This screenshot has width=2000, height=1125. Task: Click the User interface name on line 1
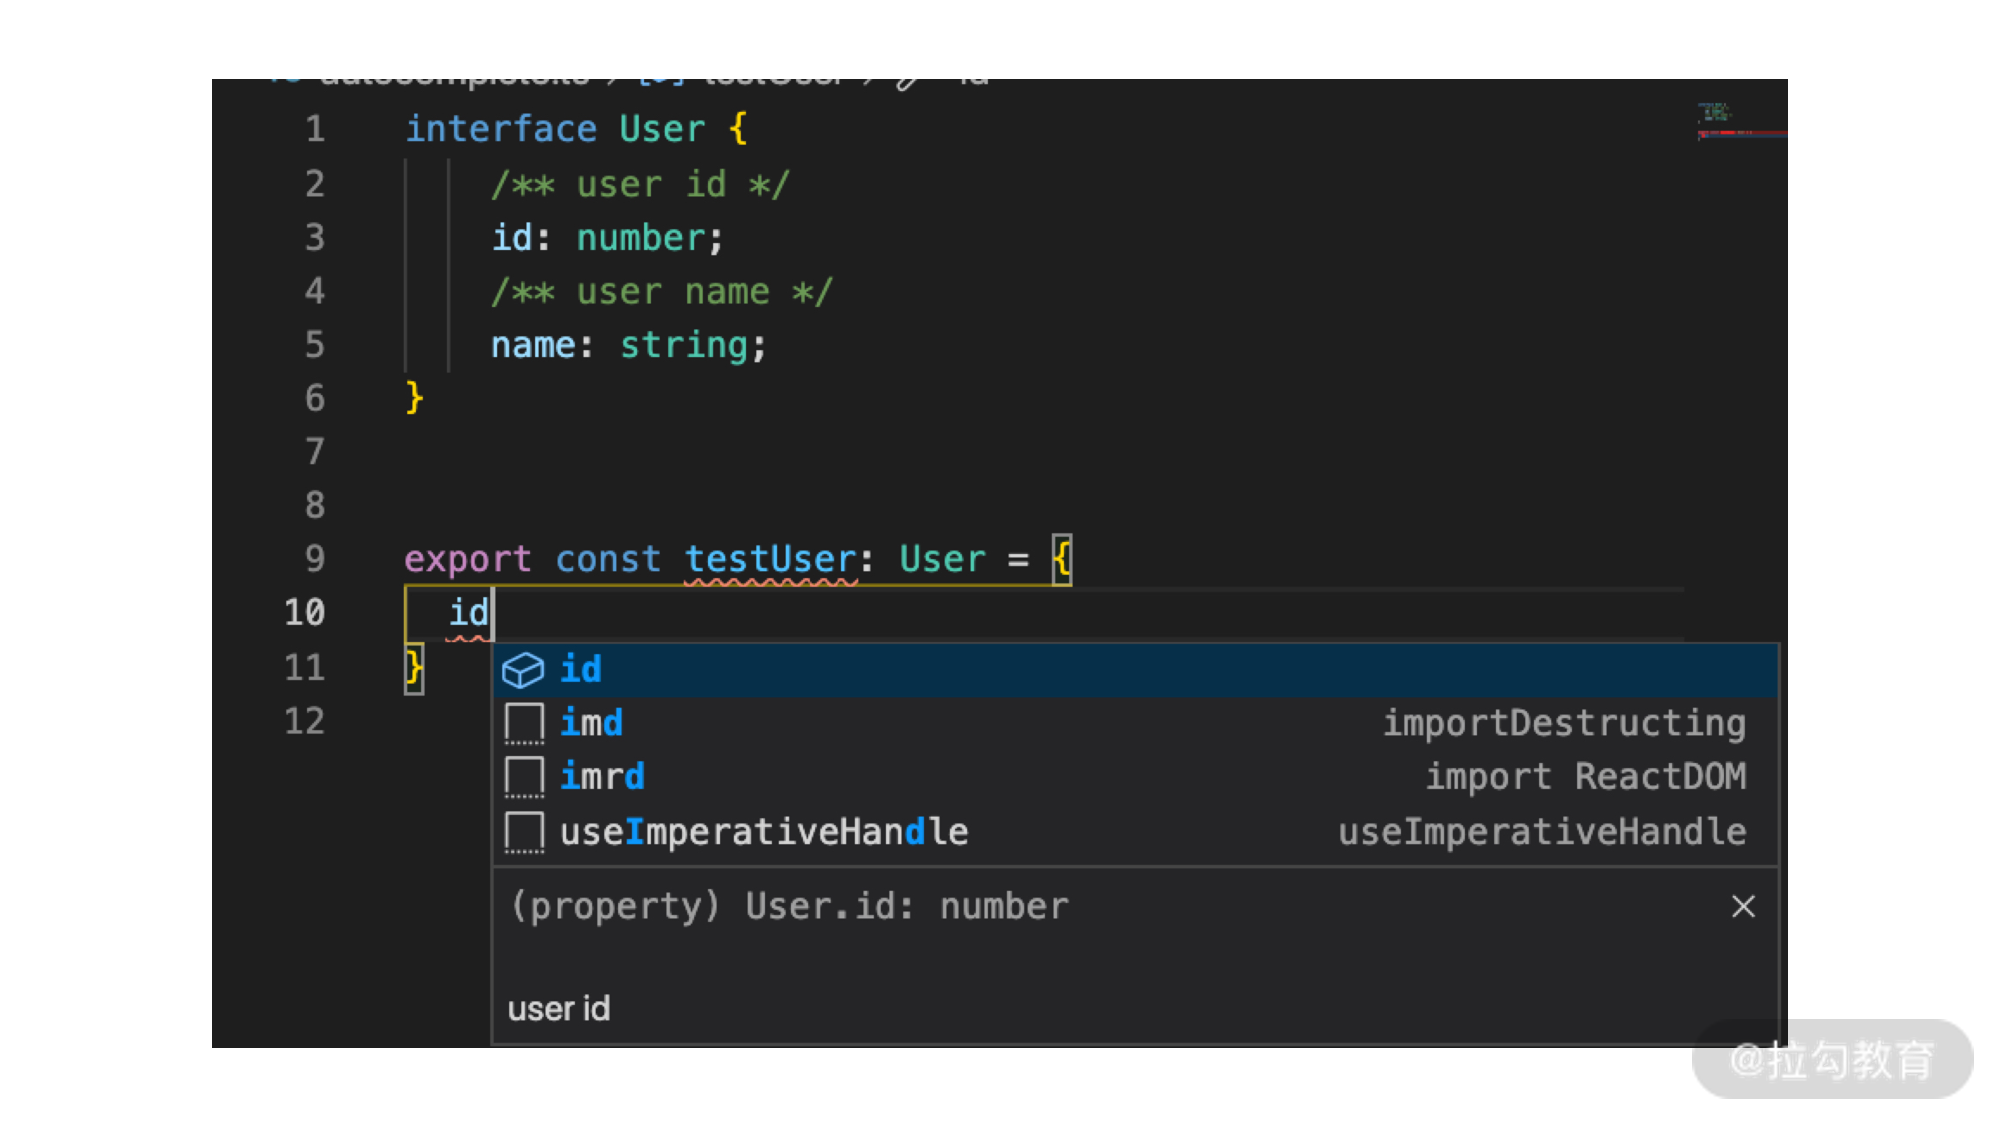(x=662, y=129)
